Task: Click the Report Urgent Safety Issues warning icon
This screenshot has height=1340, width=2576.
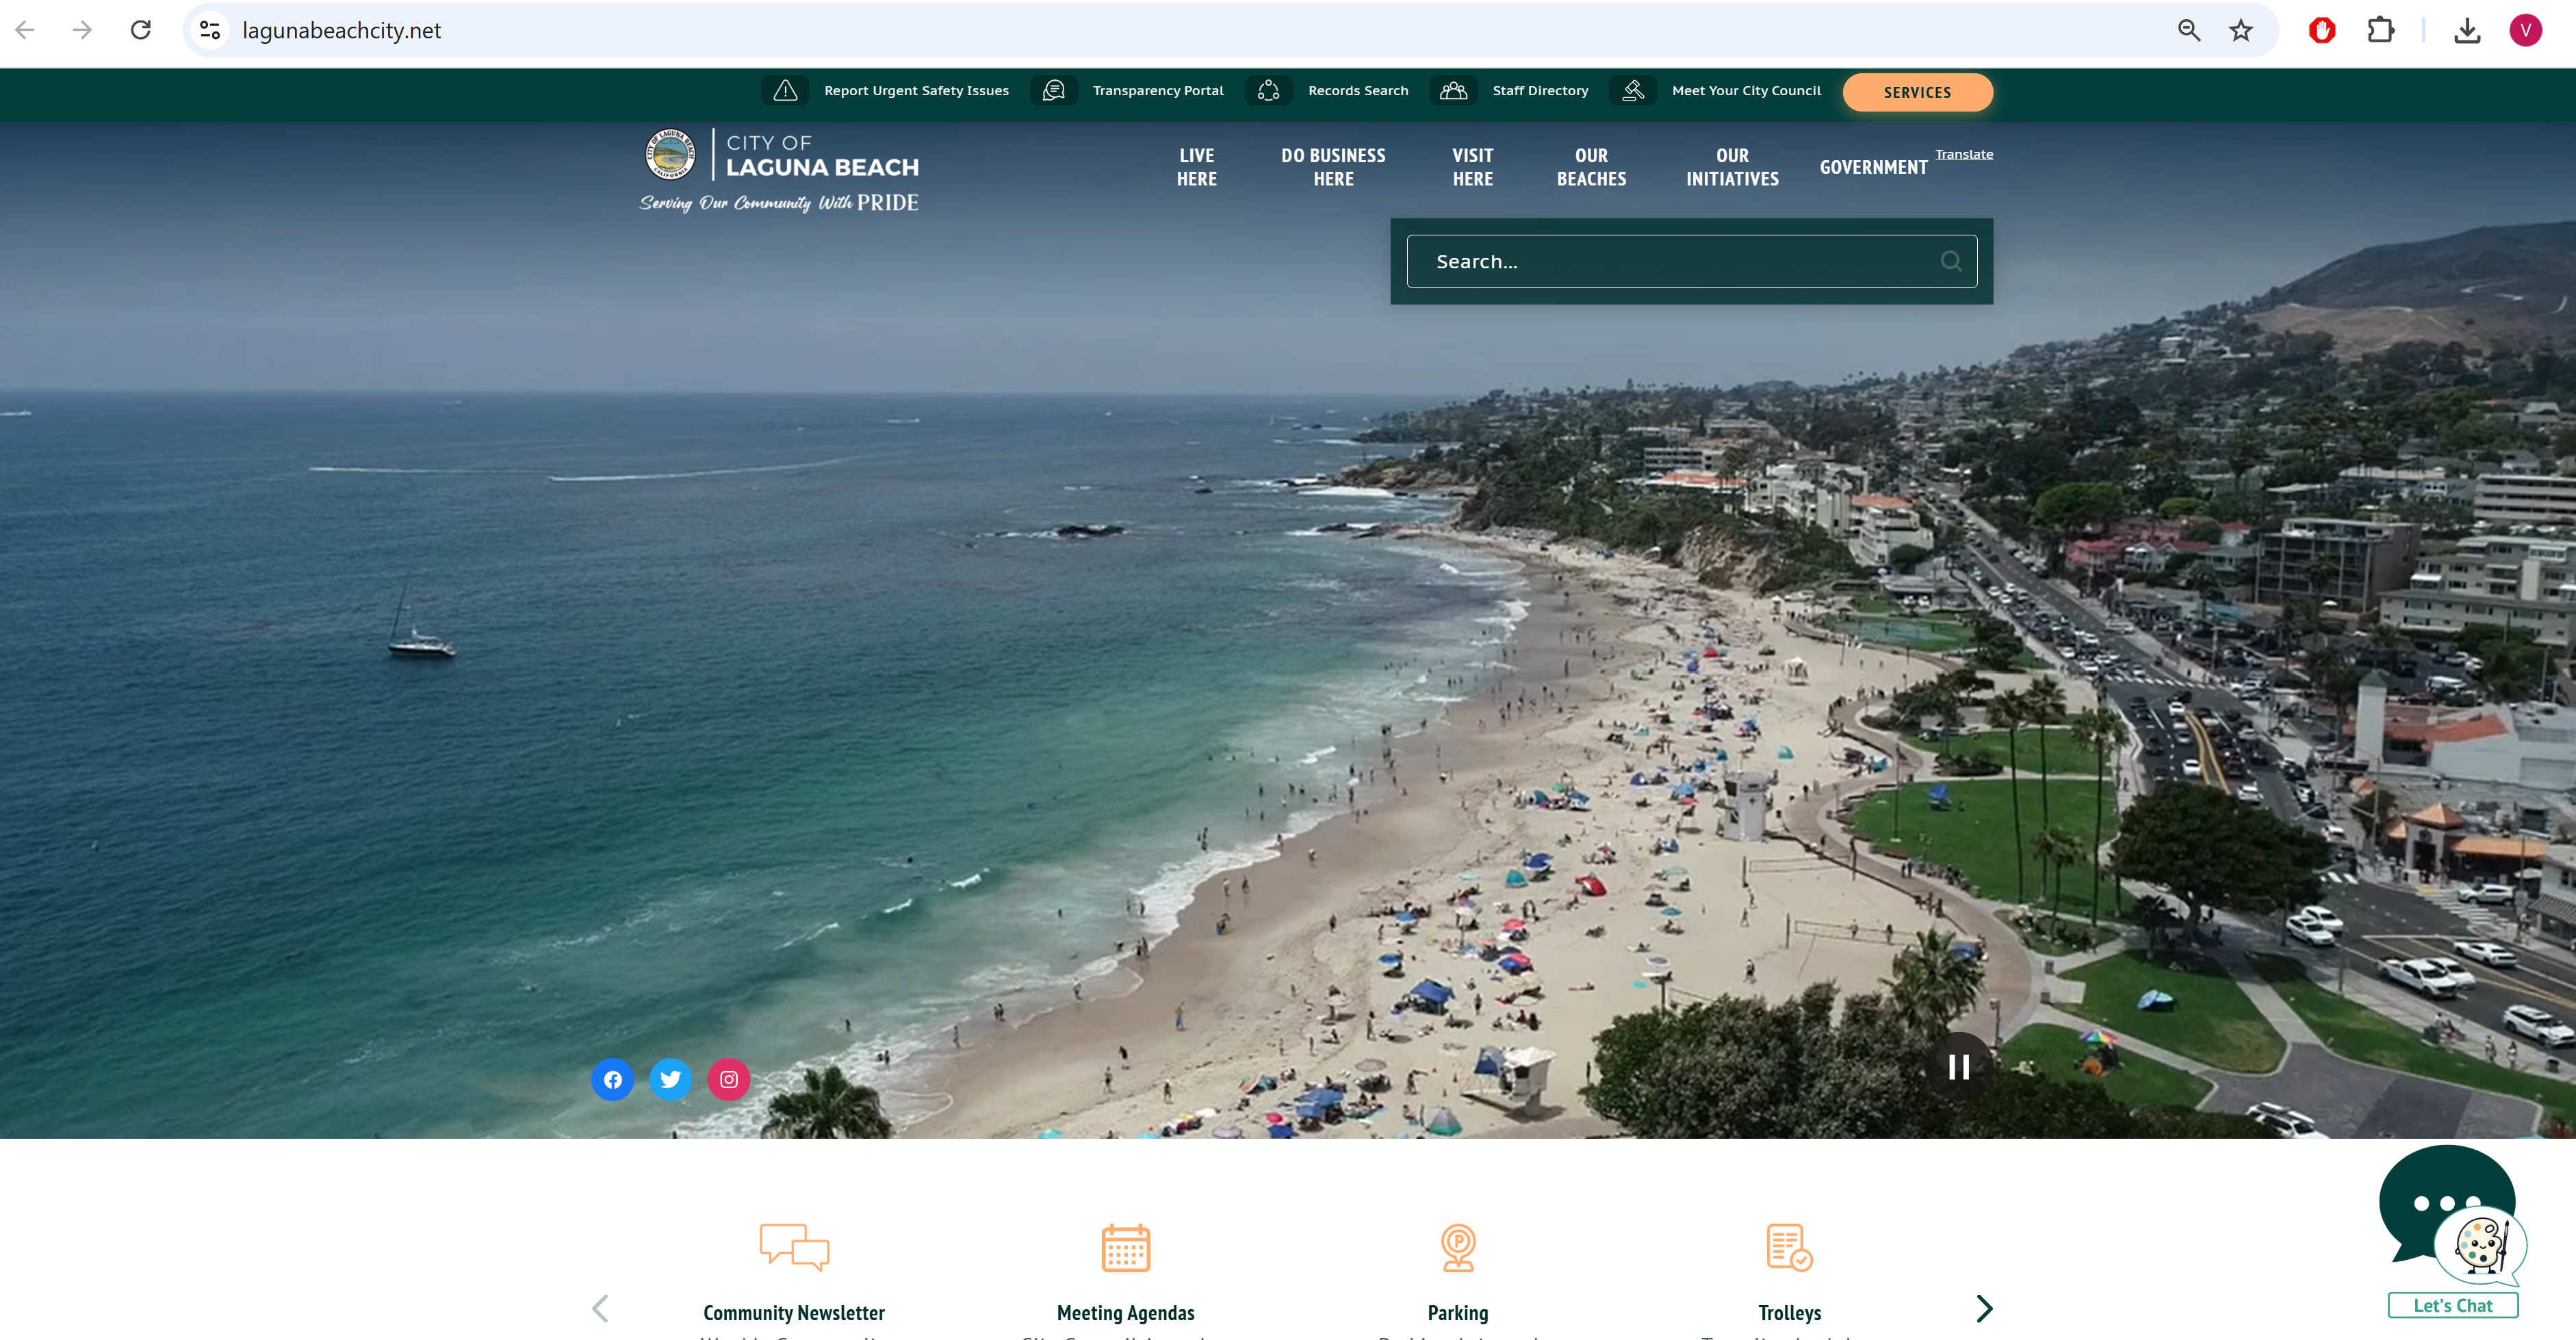Action: [785, 91]
